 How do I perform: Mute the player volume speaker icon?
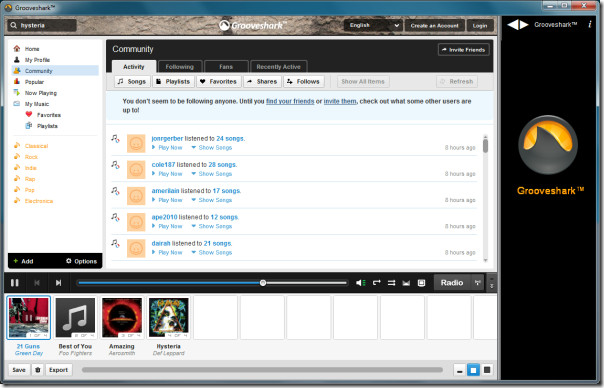click(361, 283)
